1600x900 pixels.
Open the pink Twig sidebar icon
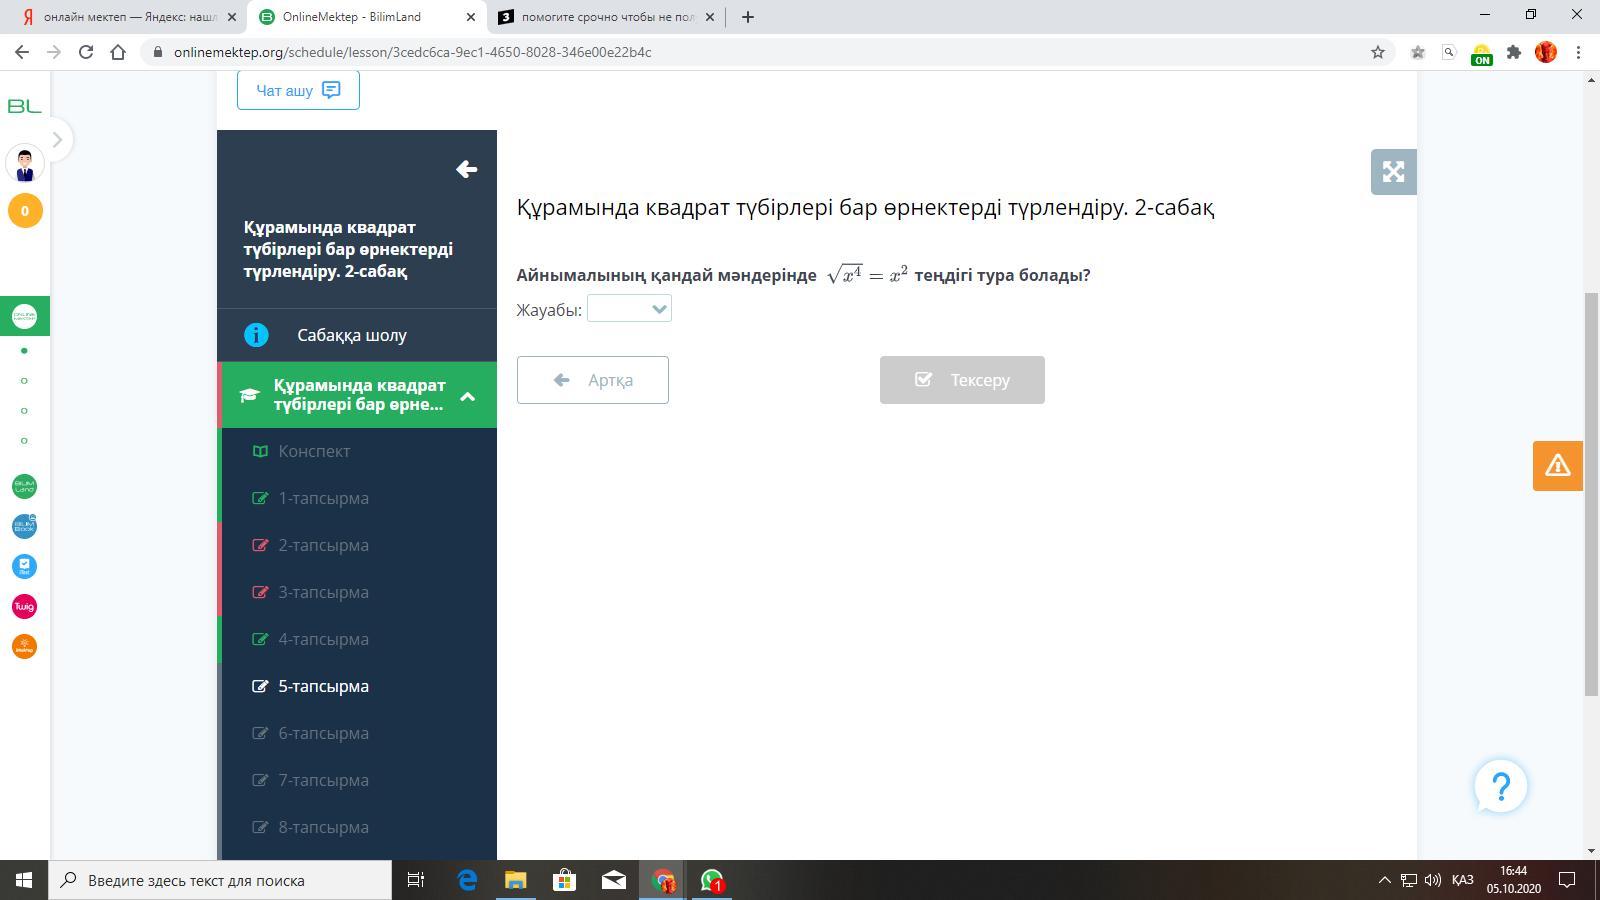click(24, 606)
